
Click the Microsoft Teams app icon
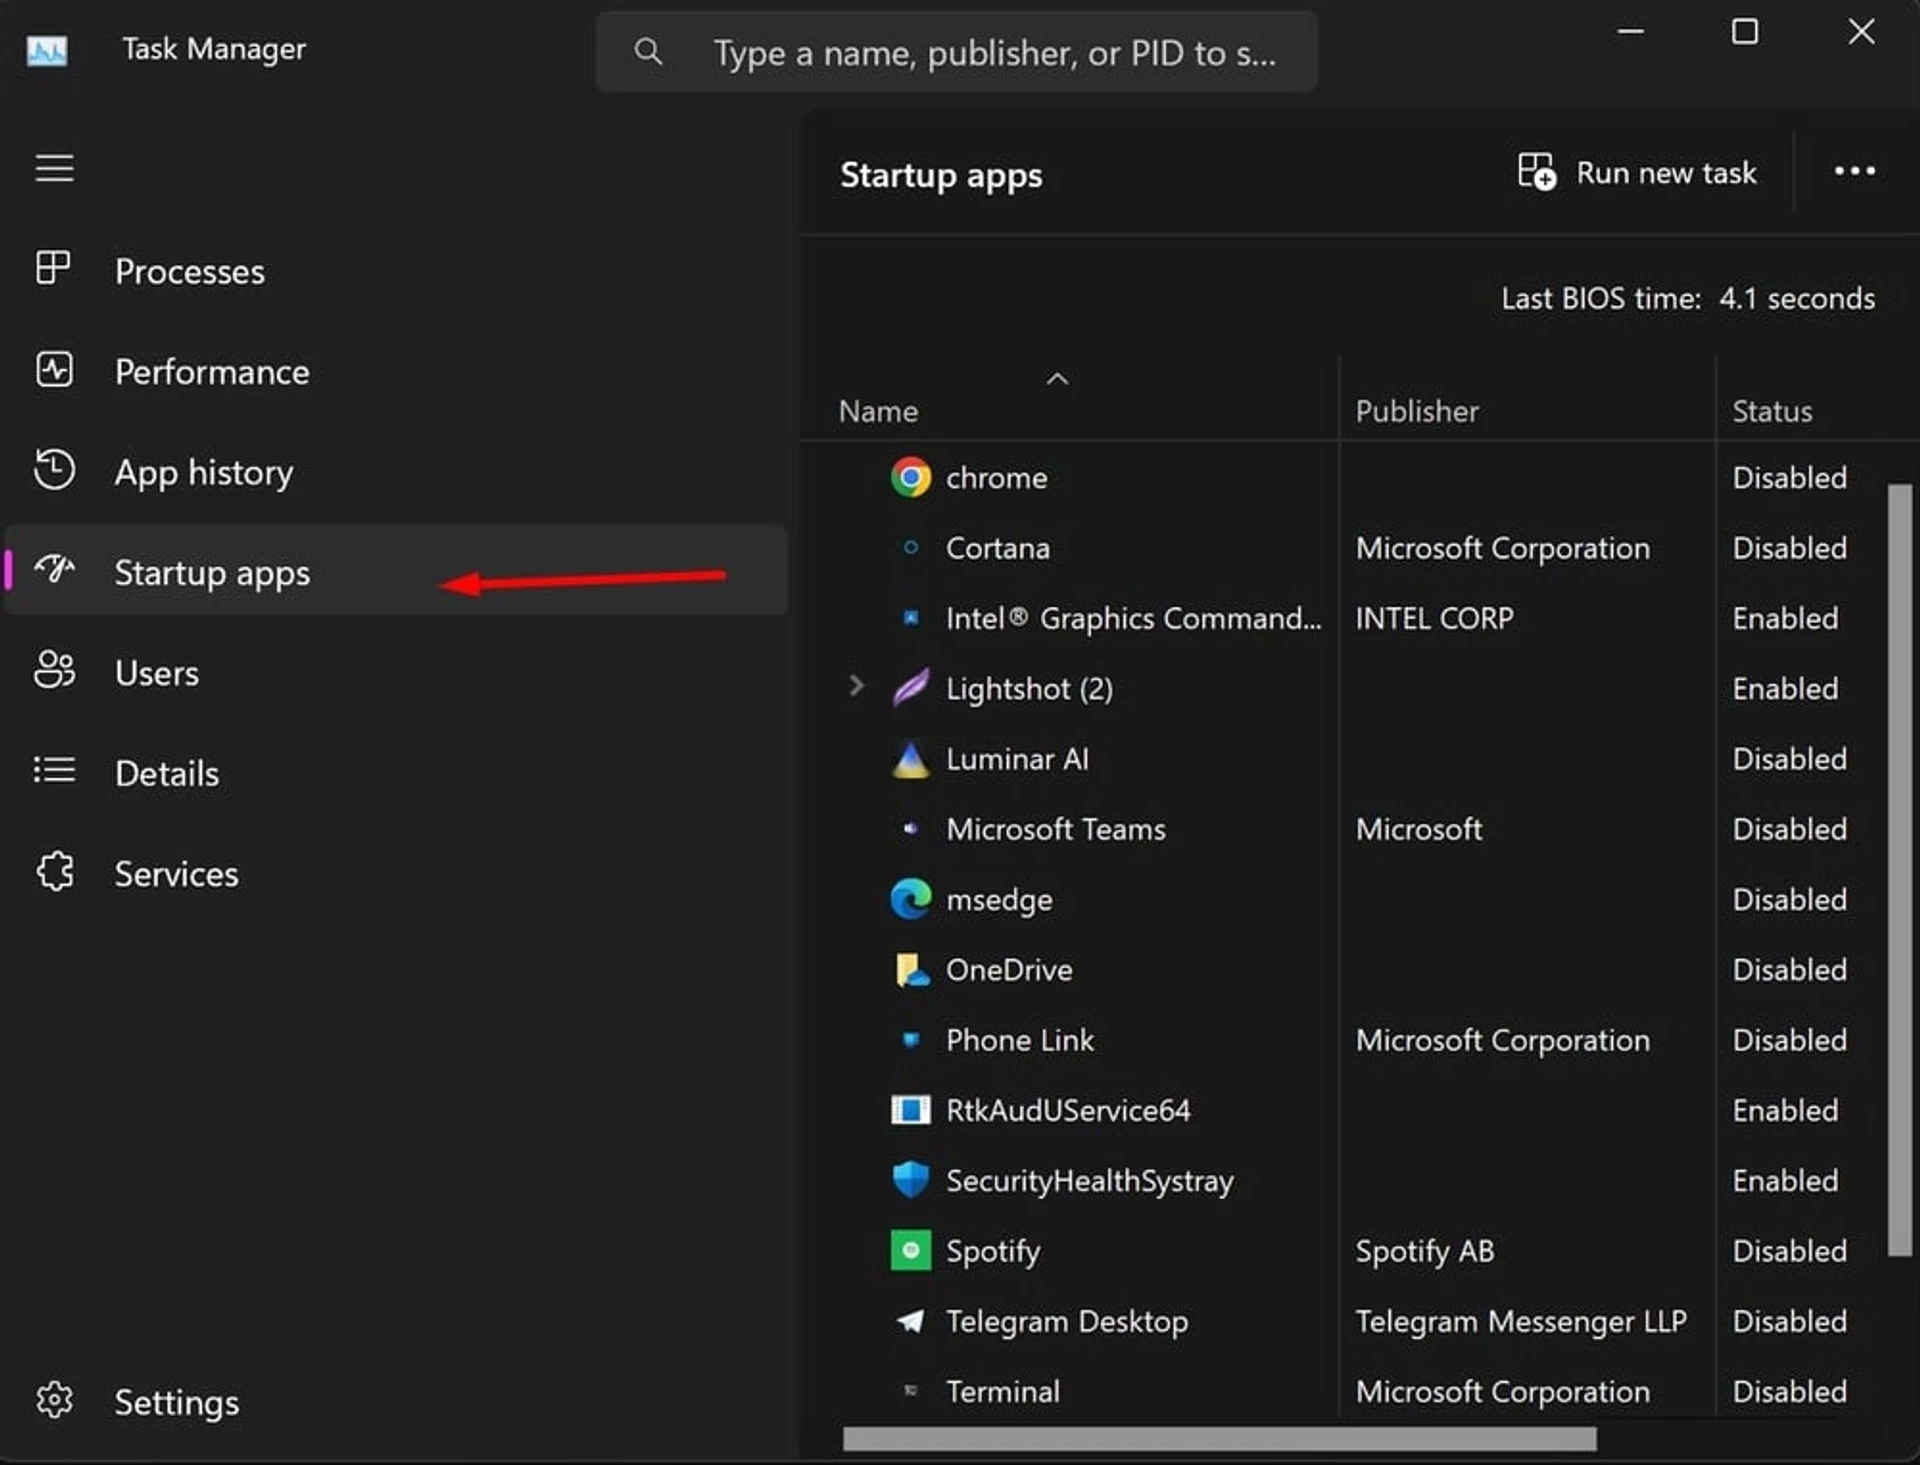pyautogui.click(x=910, y=828)
